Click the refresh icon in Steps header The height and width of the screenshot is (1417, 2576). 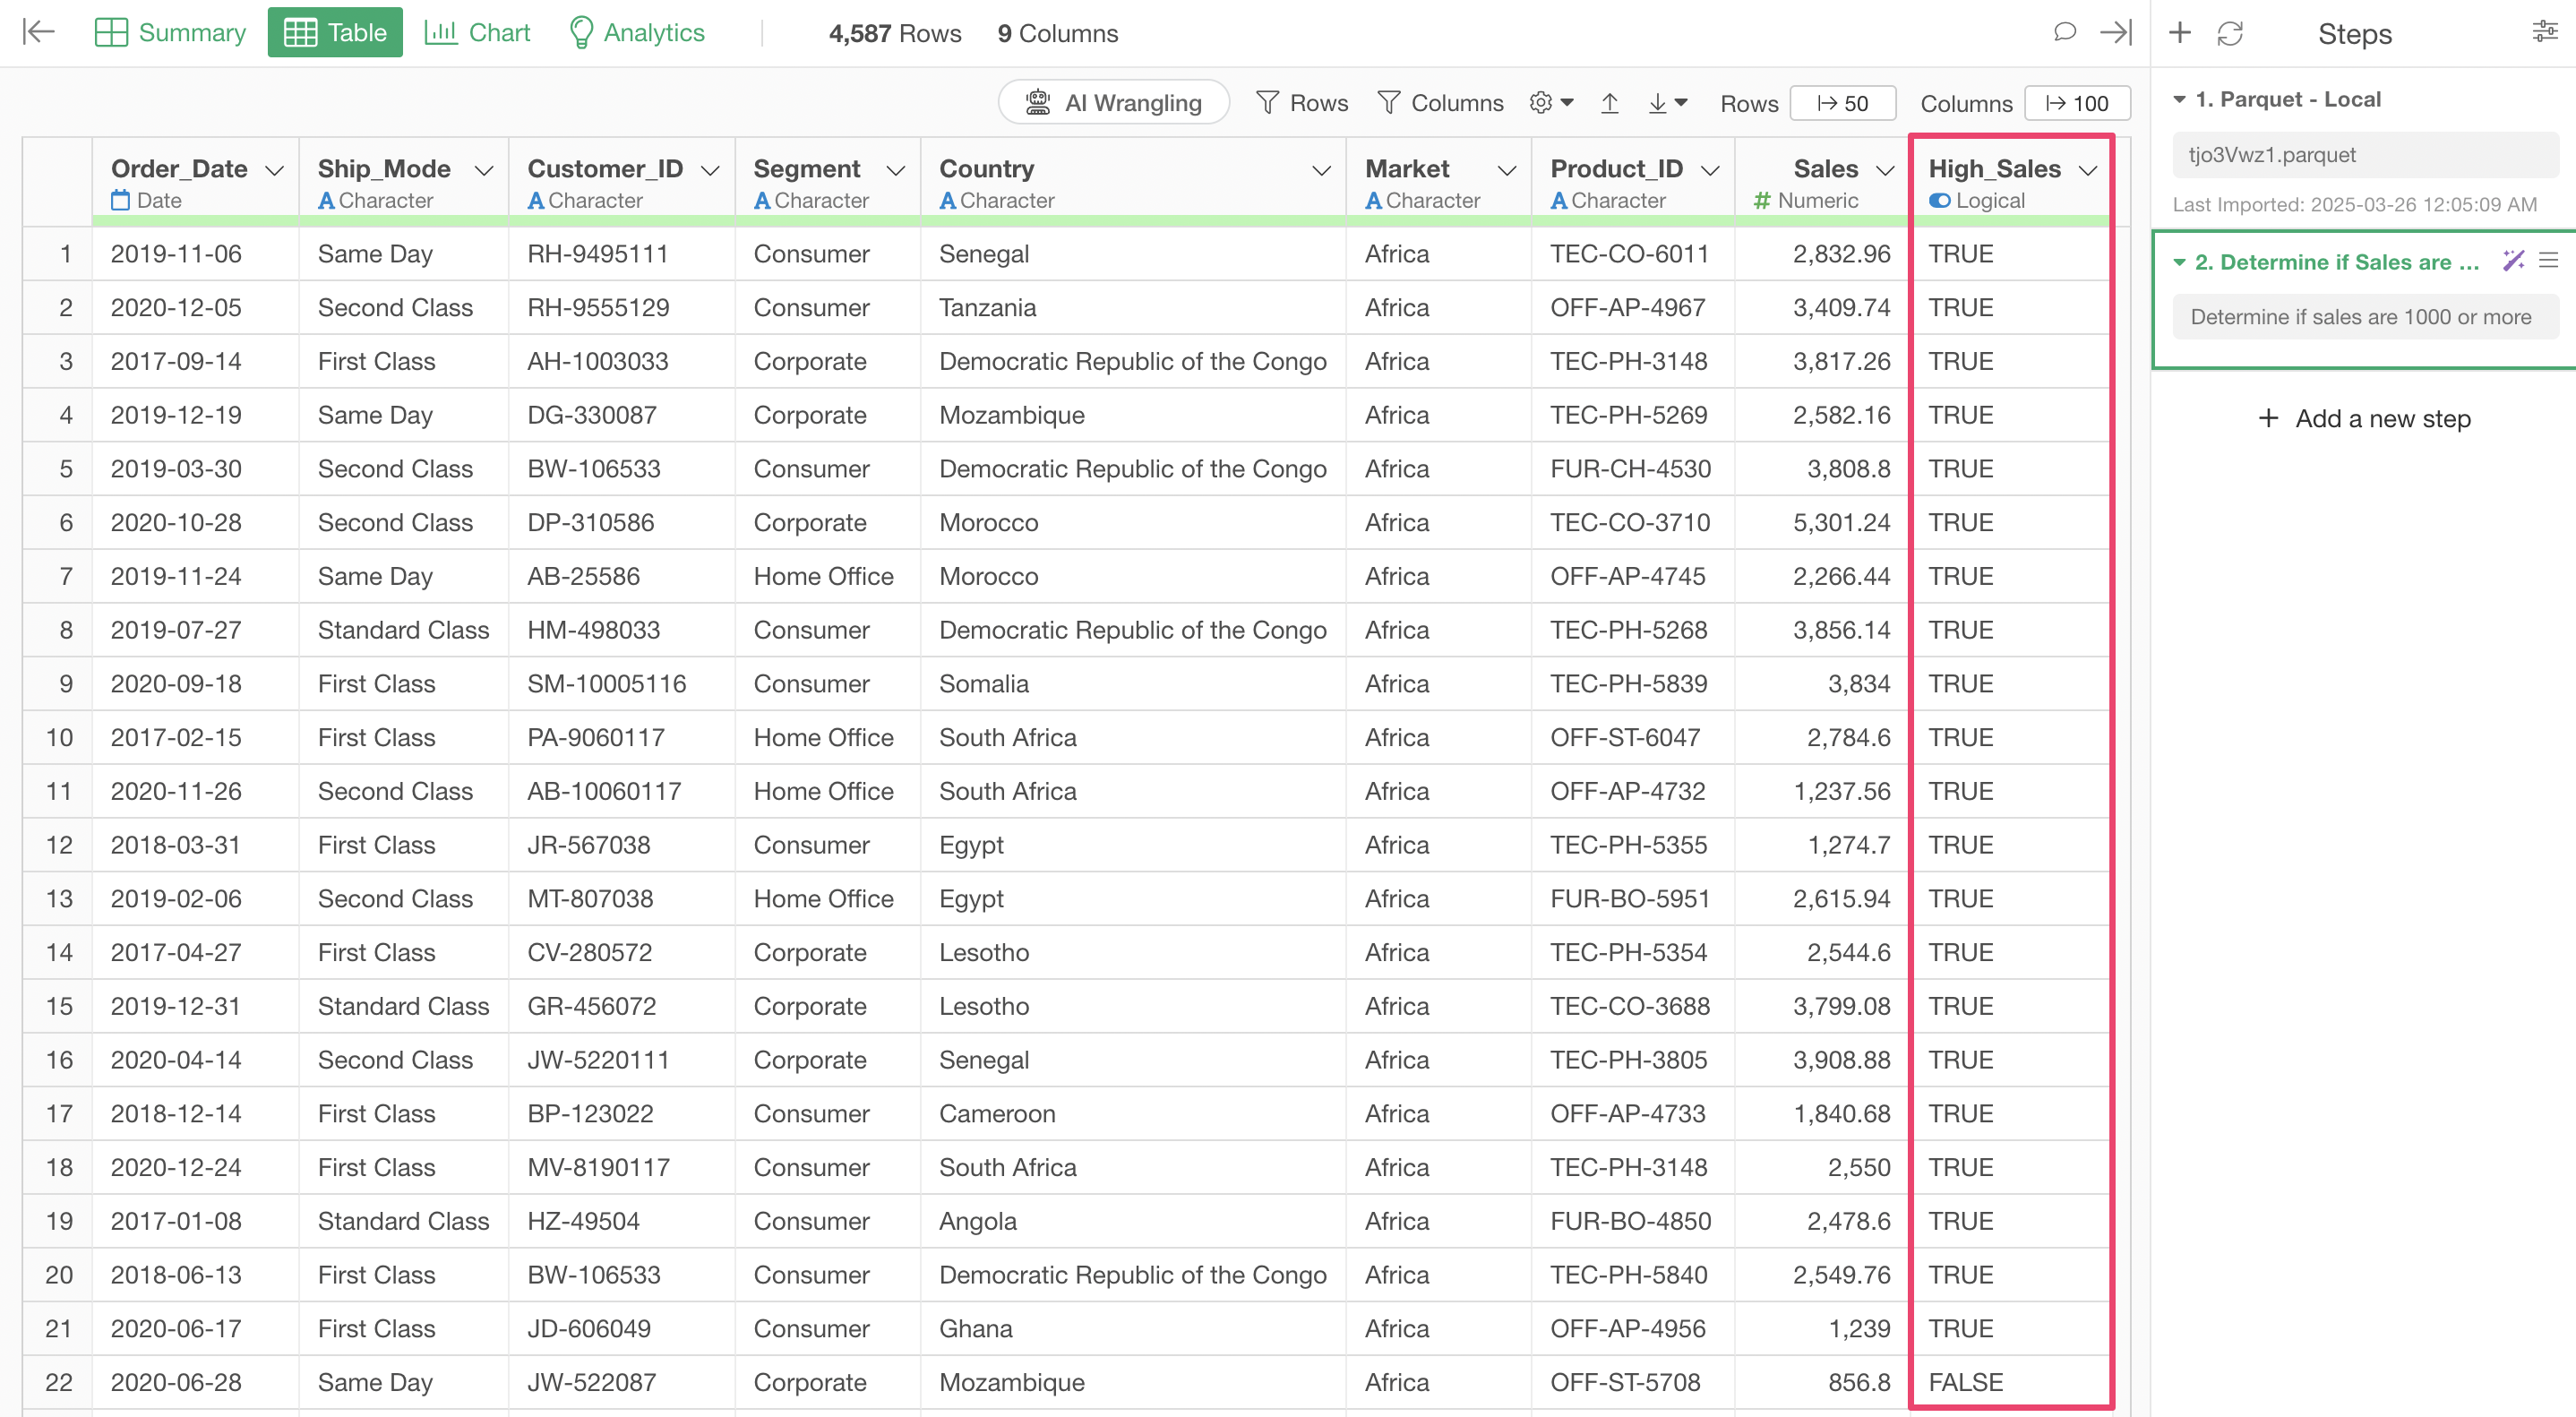point(2229,33)
